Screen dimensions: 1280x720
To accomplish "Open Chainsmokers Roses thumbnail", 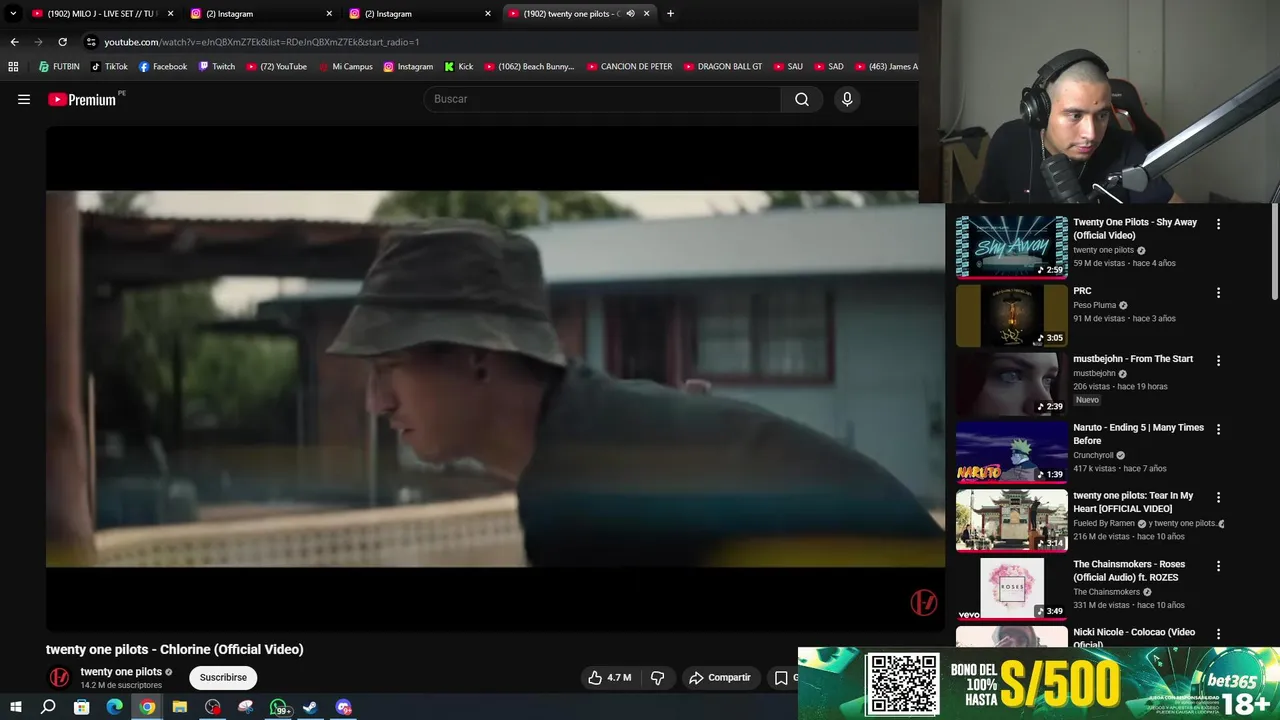I will tap(1011, 589).
